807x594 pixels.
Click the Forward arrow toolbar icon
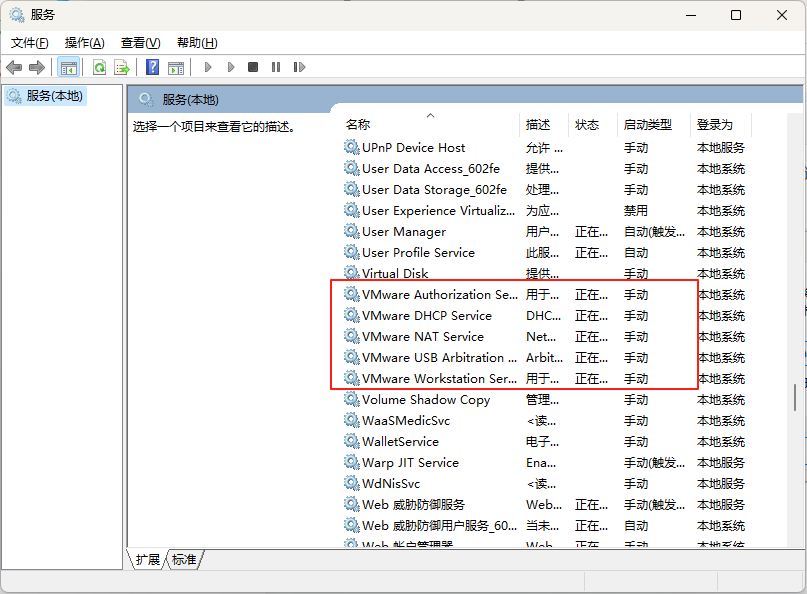(37, 67)
